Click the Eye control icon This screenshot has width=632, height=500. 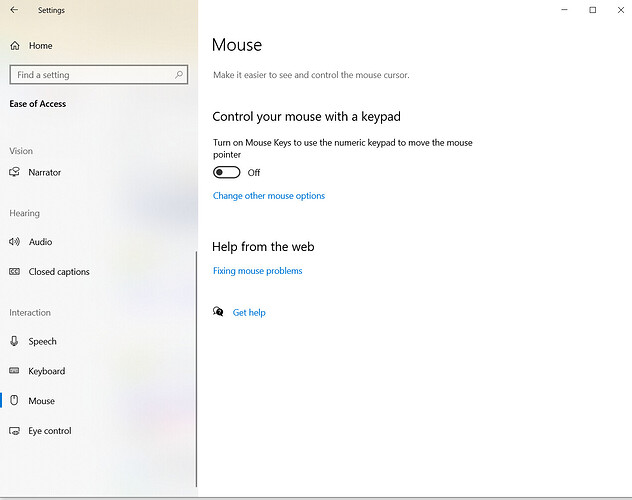click(15, 431)
